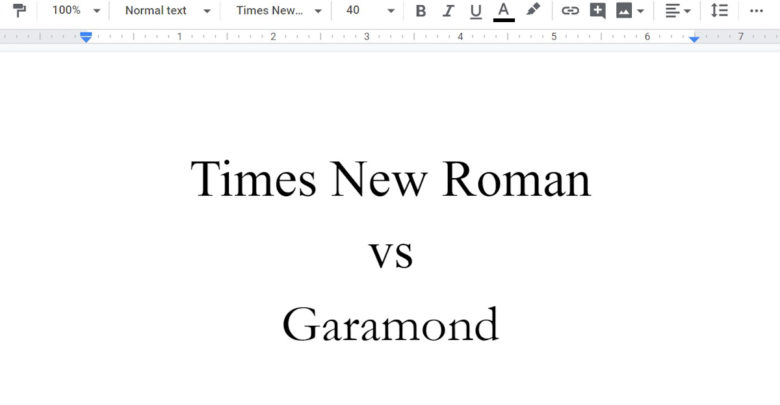Open the text alignment dropdown
This screenshot has width=780, height=405.
click(x=678, y=10)
